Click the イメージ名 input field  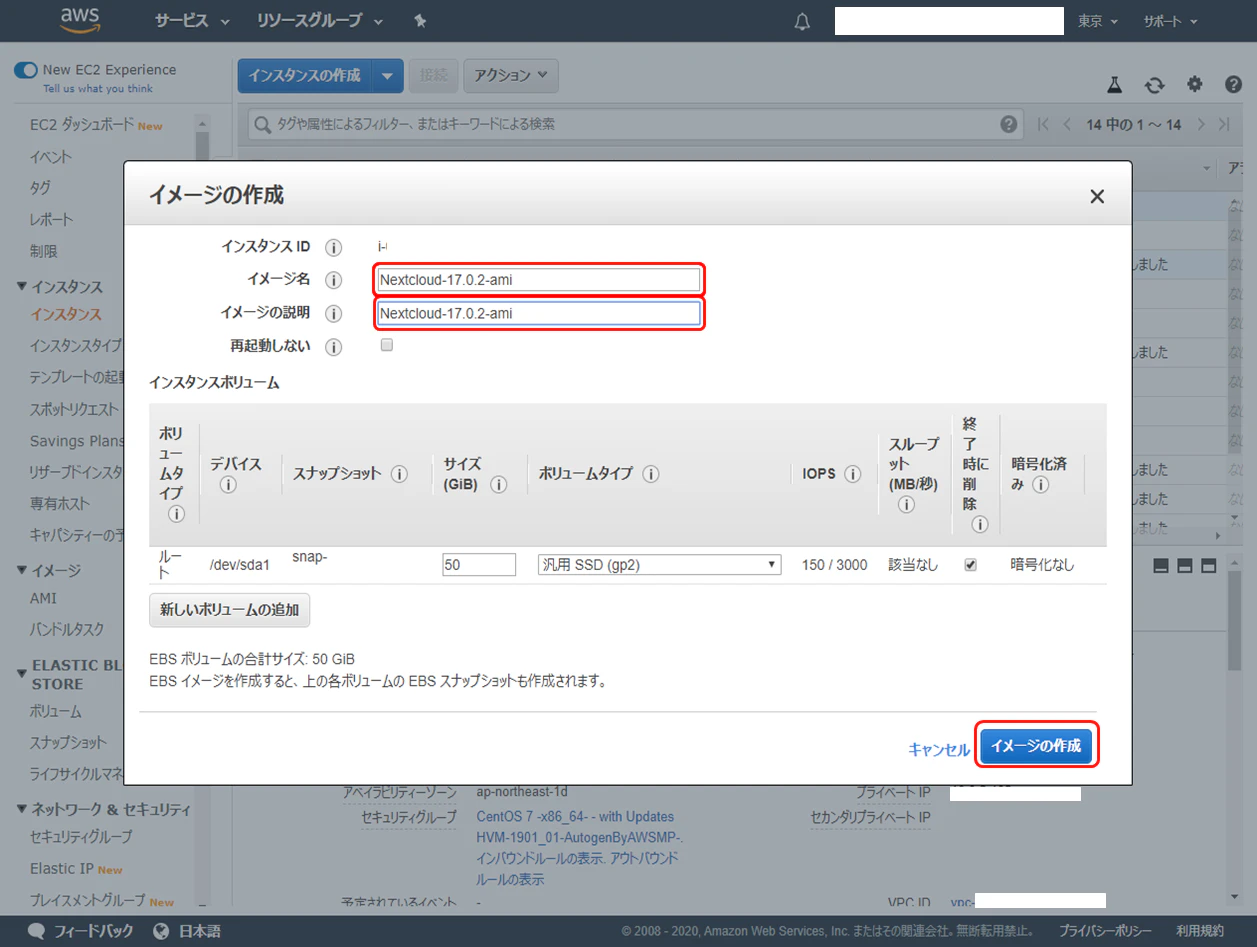point(539,280)
